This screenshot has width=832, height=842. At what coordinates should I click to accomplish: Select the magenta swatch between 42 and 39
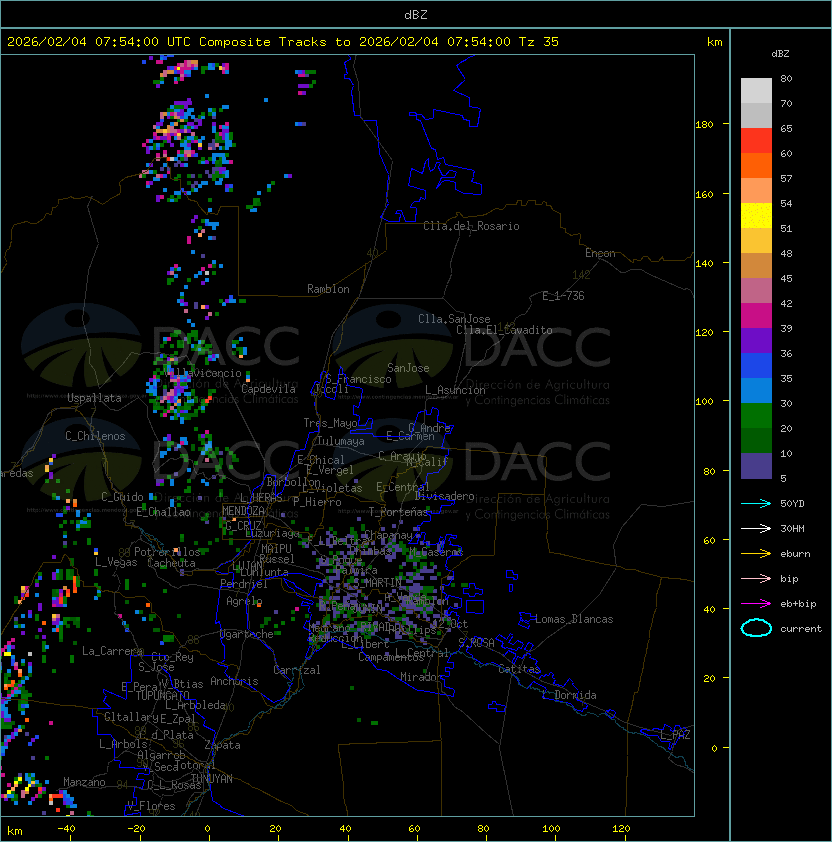pos(756,316)
